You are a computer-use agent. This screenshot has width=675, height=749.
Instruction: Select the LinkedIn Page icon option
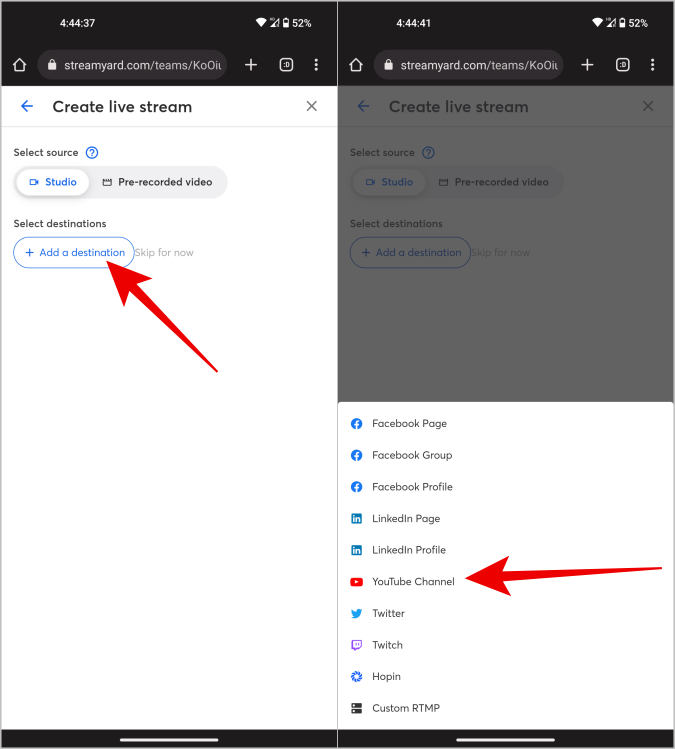point(356,518)
